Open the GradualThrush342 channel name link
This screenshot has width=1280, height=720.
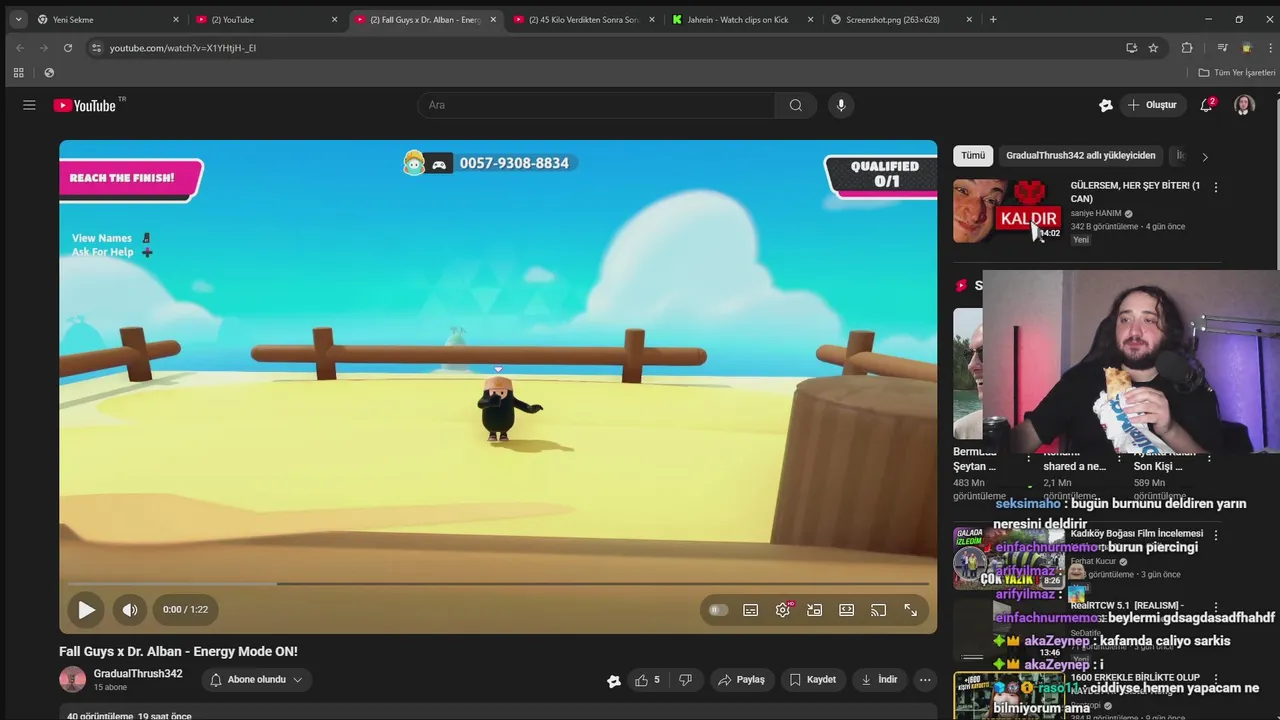pyautogui.click(x=138, y=674)
